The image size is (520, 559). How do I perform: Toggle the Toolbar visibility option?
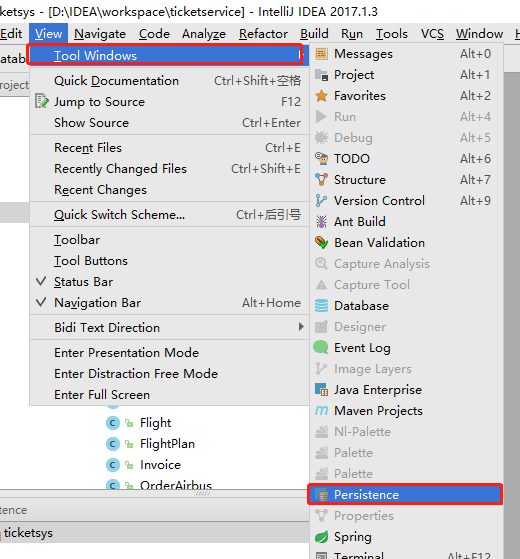(x=169, y=240)
